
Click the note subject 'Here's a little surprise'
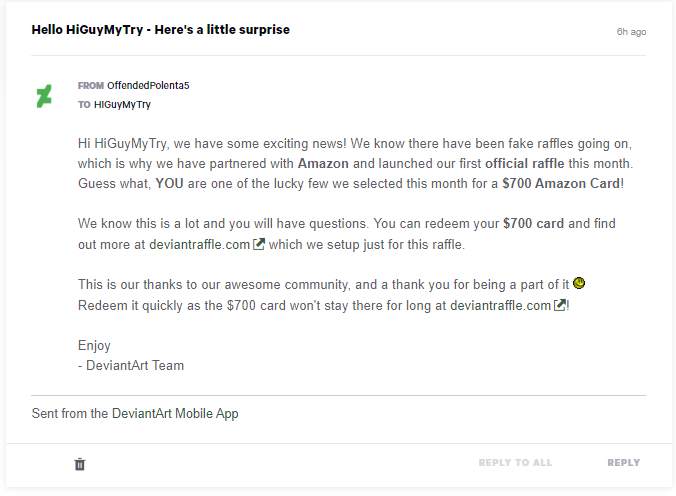(222, 29)
